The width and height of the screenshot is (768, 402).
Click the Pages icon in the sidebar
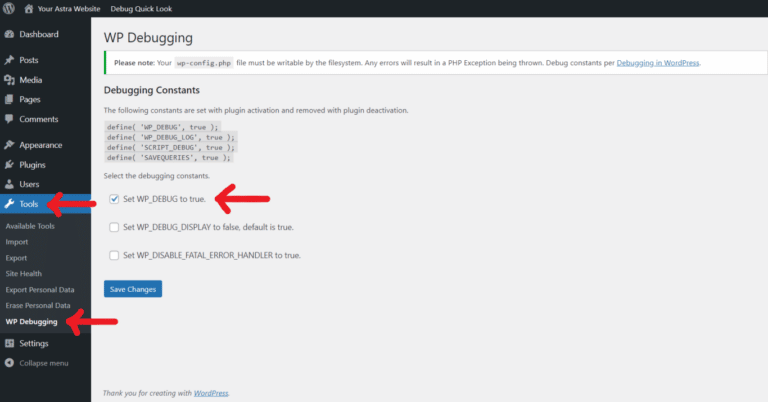9,99
